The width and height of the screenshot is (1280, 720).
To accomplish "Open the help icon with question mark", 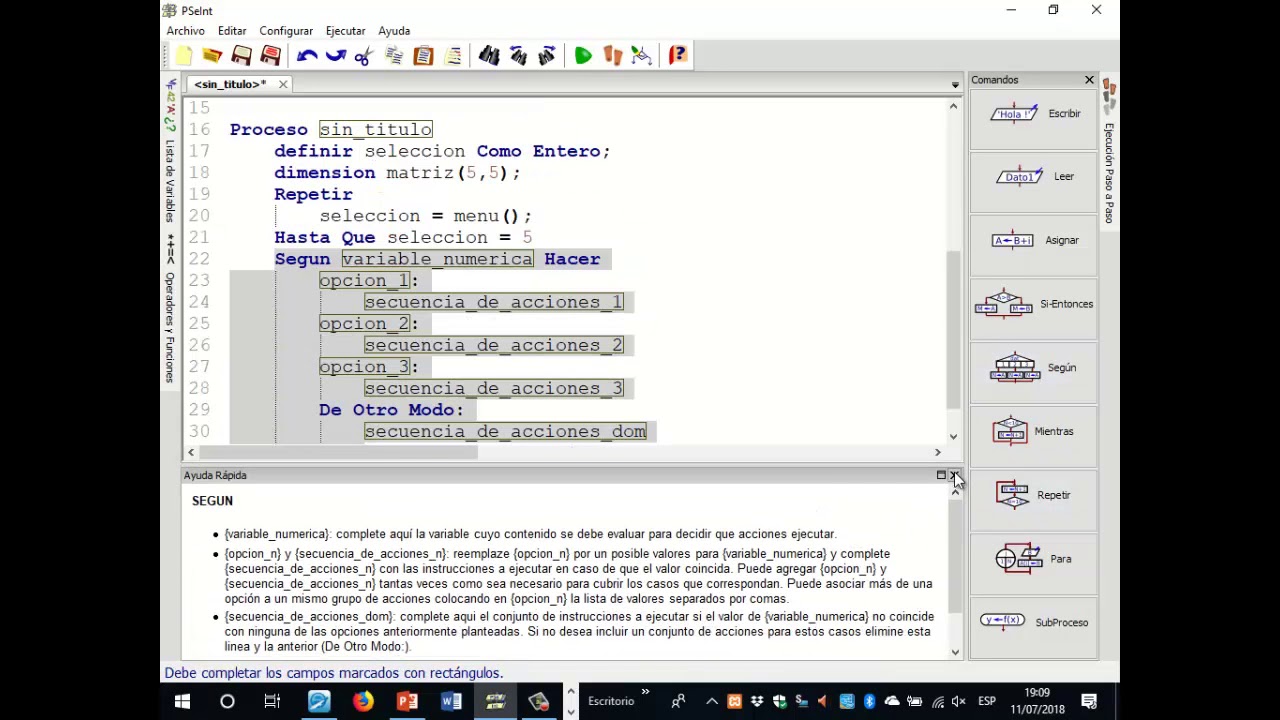I will 678,55.
